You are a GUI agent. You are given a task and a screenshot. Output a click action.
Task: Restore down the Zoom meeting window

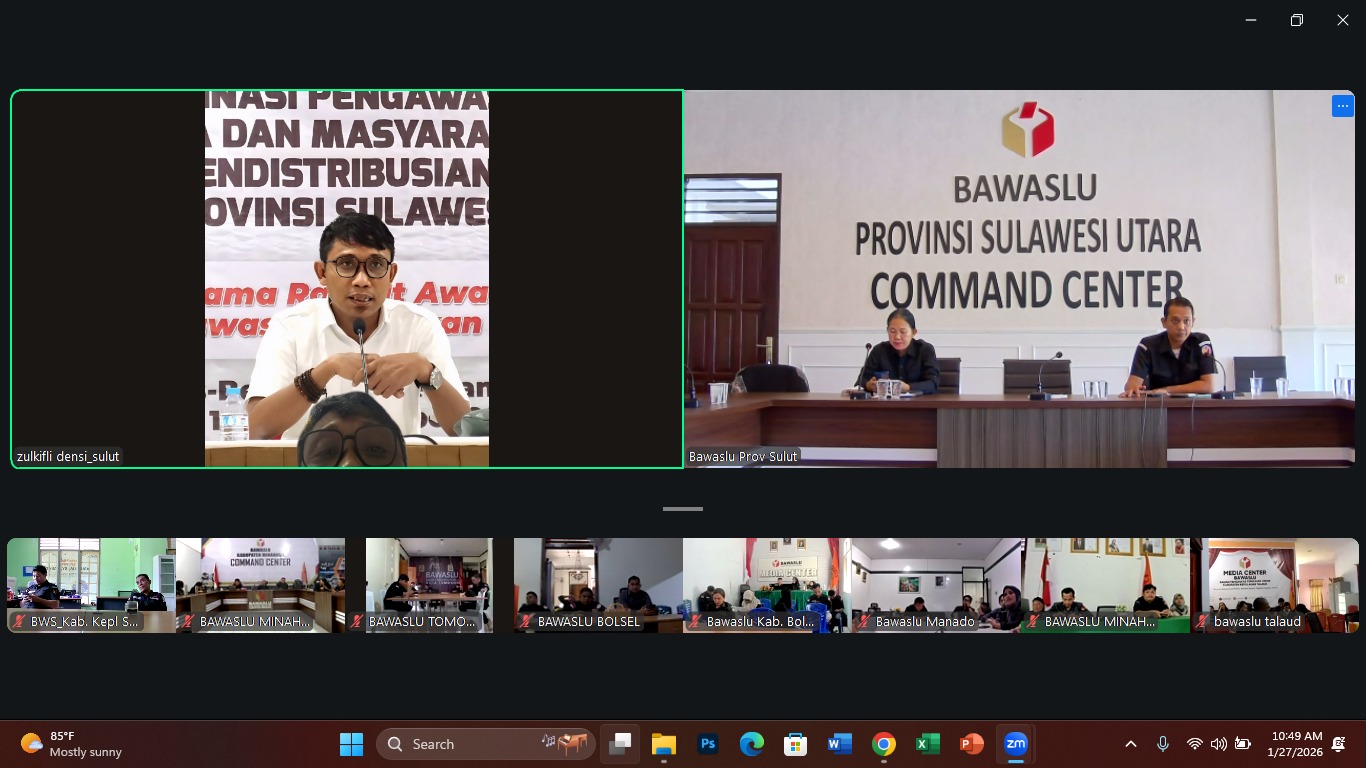1297,20
